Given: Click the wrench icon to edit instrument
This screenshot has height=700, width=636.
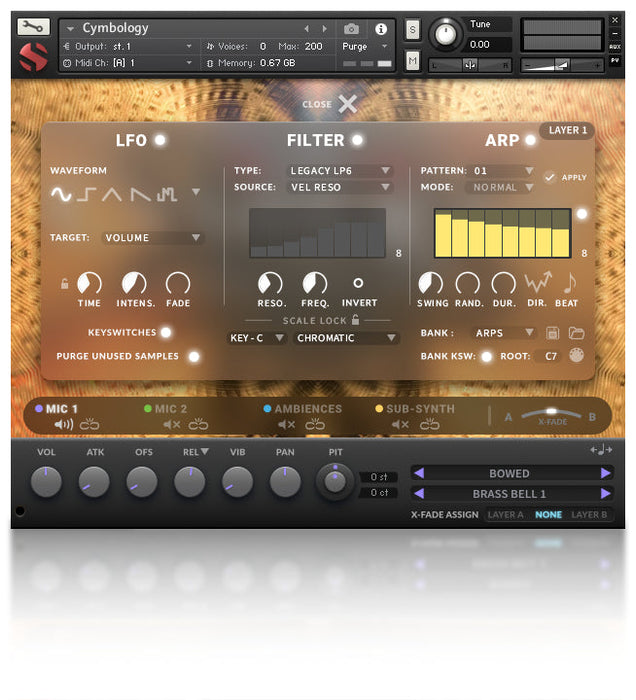Looking at the screenshot, I should (33, 27).
